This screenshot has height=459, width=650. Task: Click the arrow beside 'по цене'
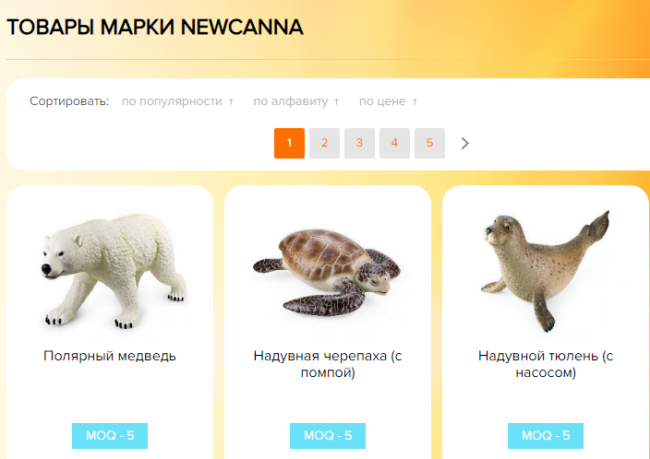415,102
